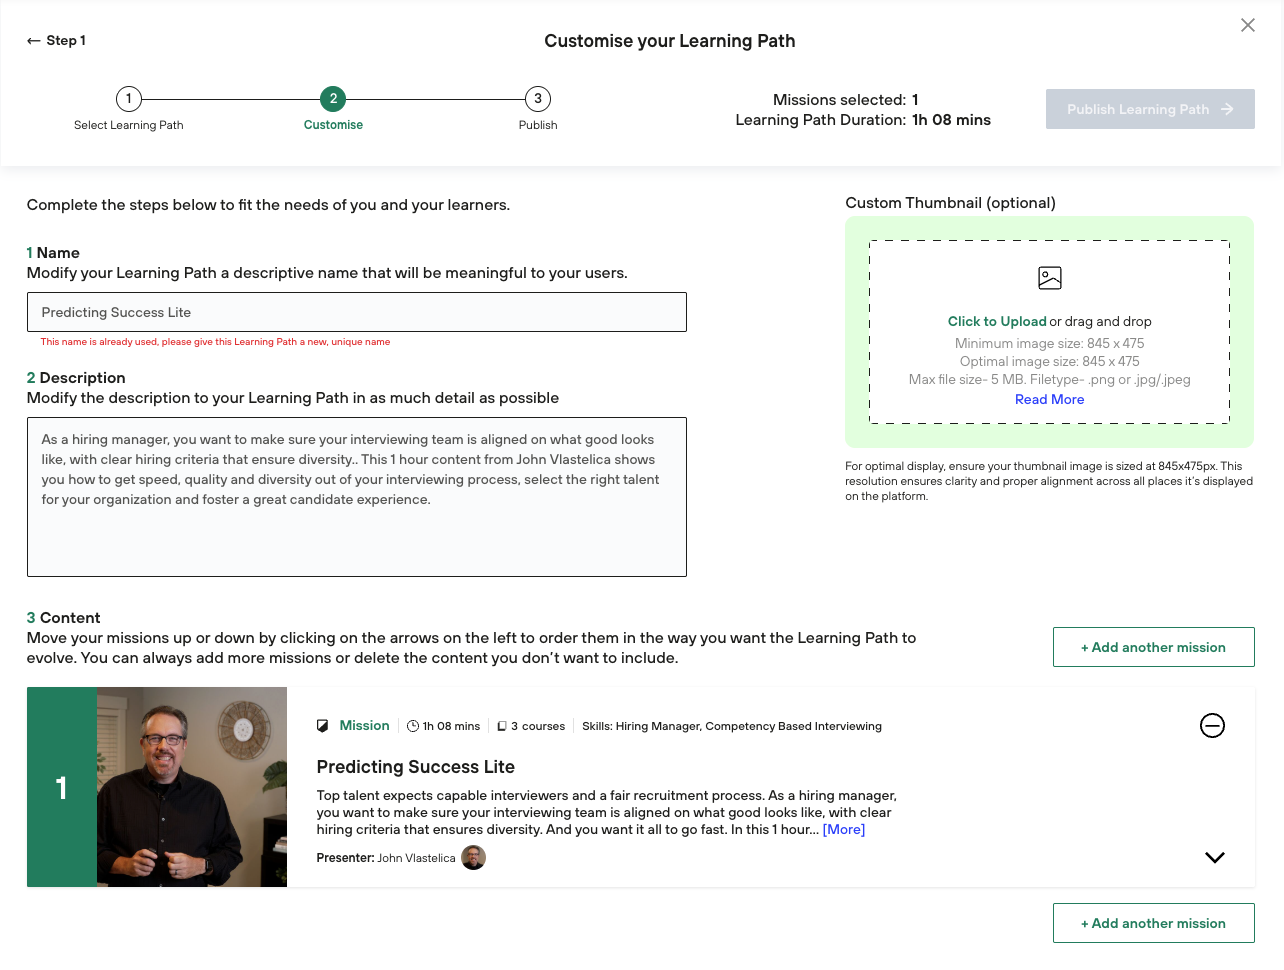The image size is (1284, 970).
Task: Go to step 1 Select Learning Path
Action: click(129, 99)
